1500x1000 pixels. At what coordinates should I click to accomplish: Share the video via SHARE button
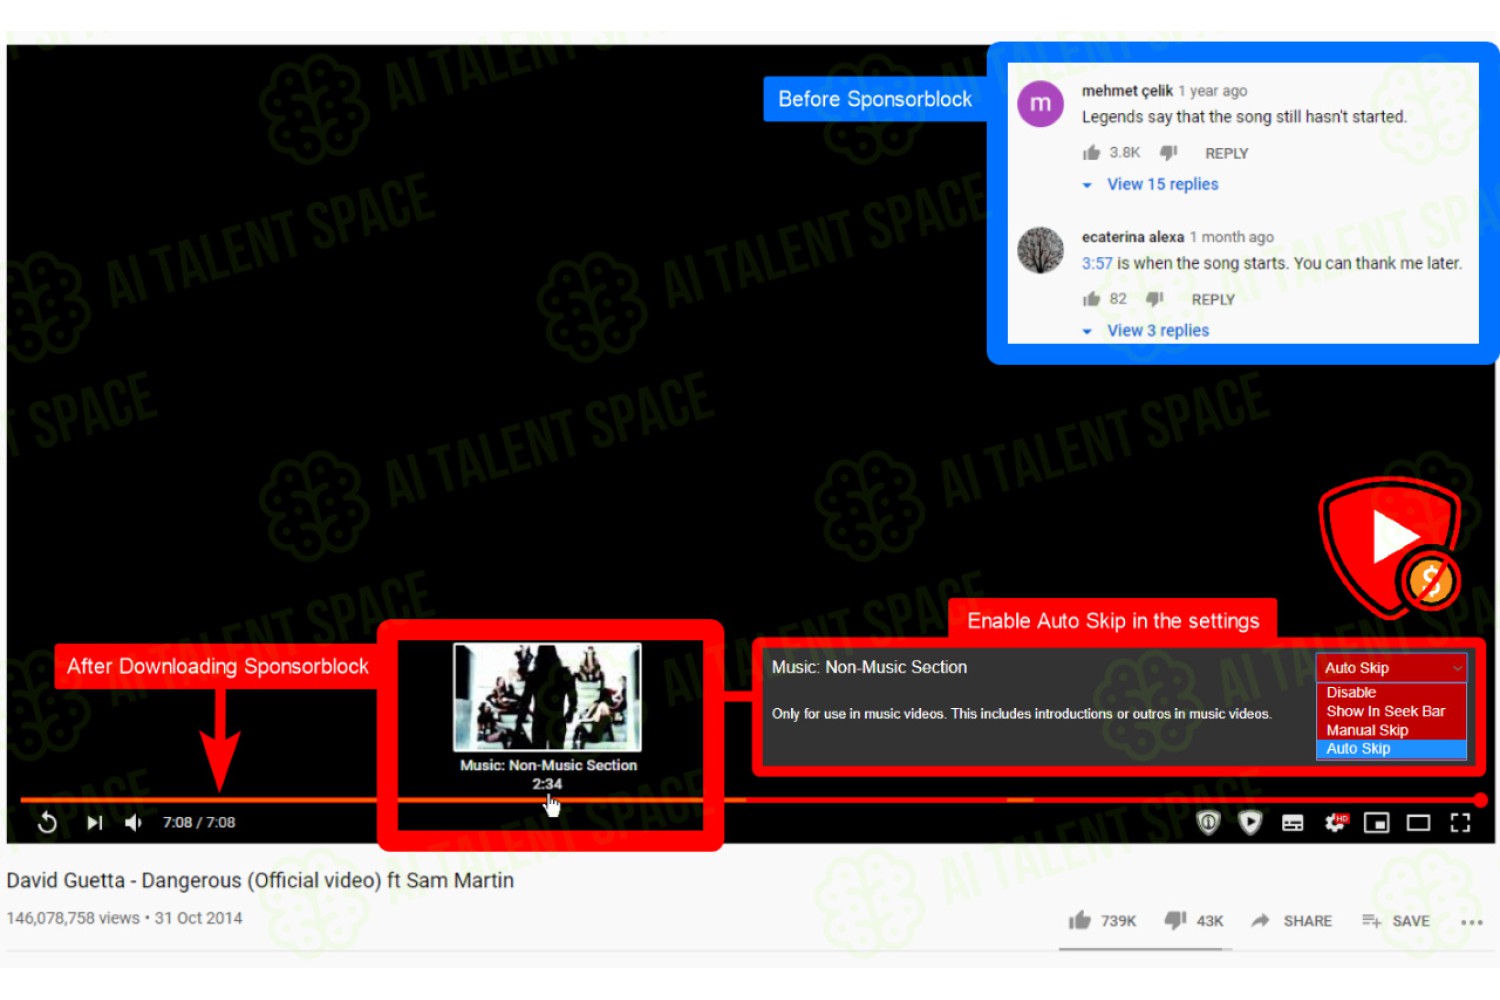[1291, 921]
